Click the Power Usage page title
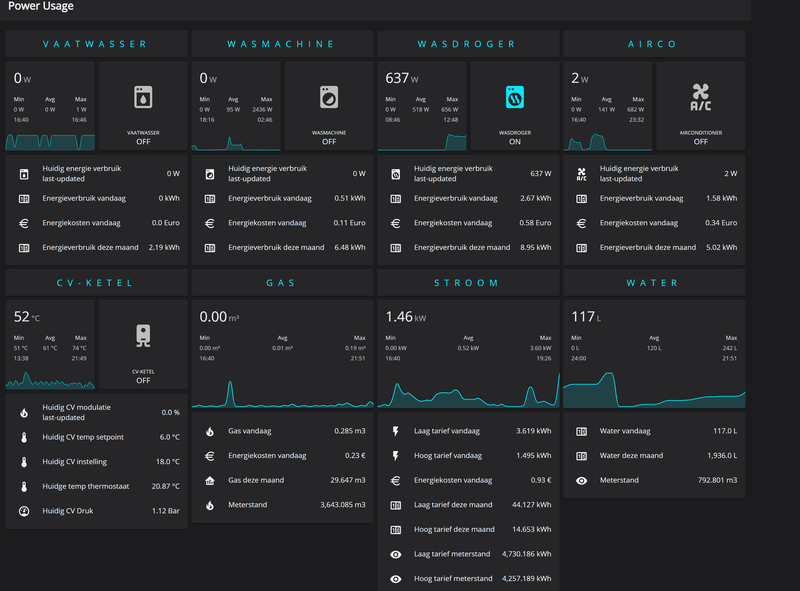 click(41, 6)
